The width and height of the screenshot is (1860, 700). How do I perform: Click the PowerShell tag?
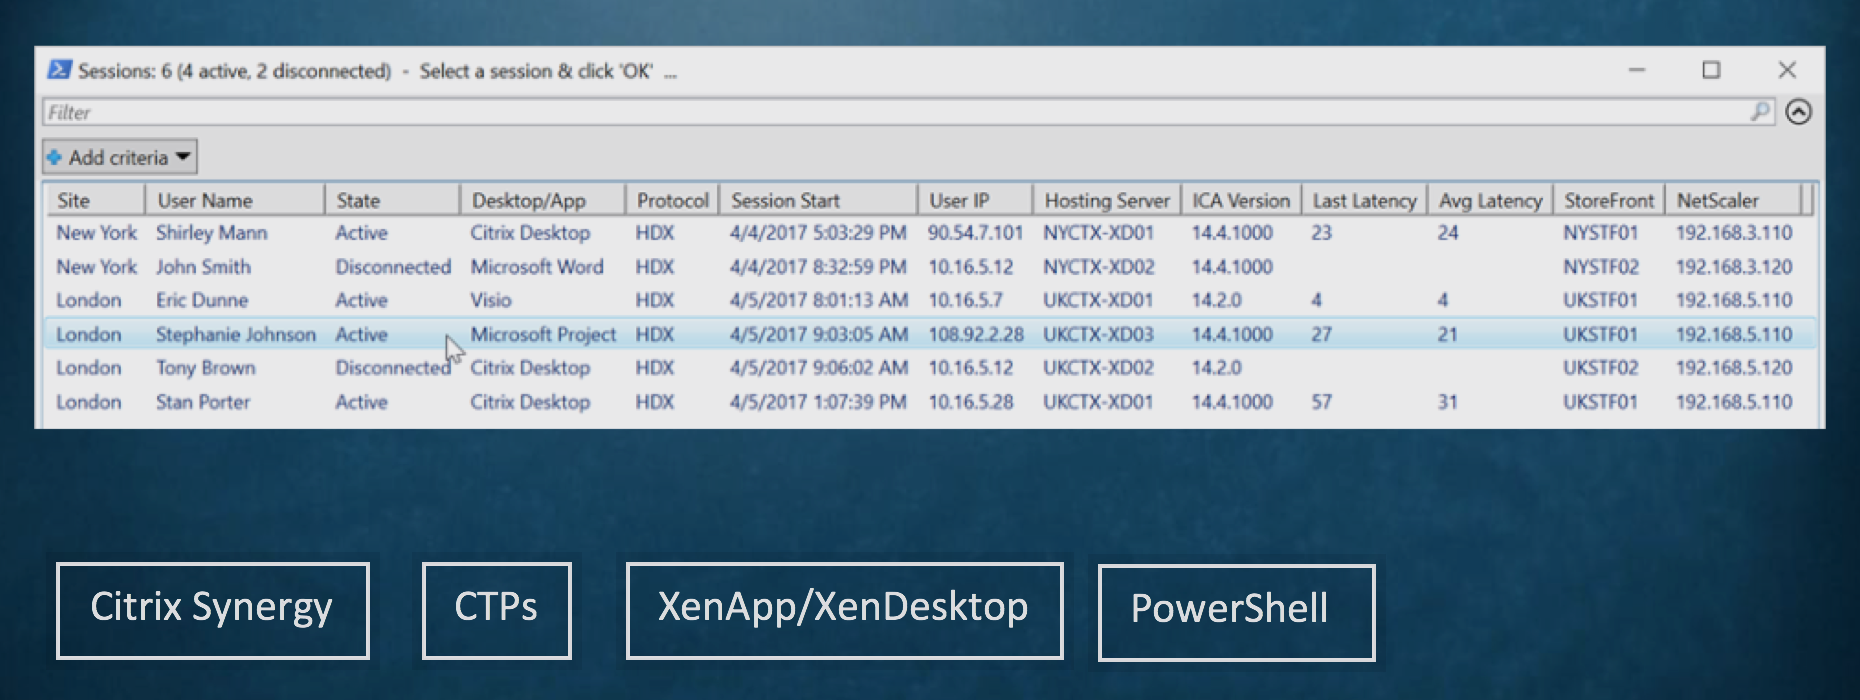coord(1235,612)
